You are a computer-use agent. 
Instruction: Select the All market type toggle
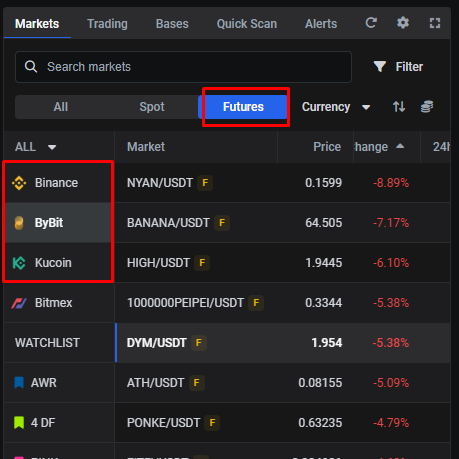61,107
